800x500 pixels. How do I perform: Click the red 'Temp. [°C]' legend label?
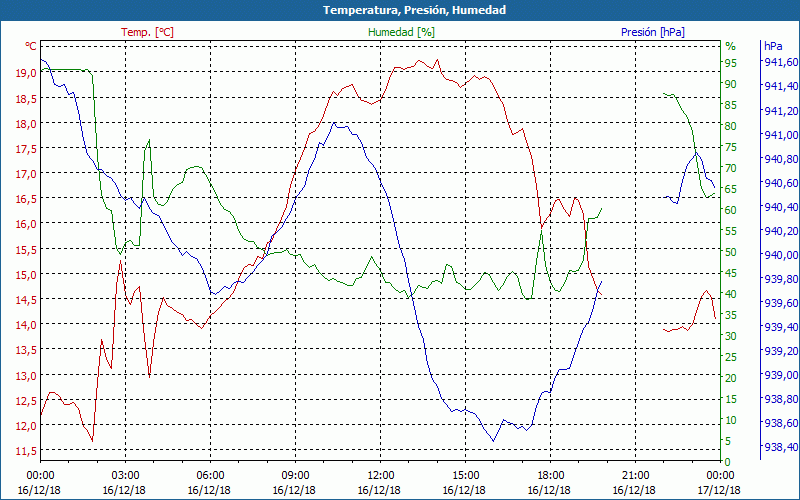(147, 32)
